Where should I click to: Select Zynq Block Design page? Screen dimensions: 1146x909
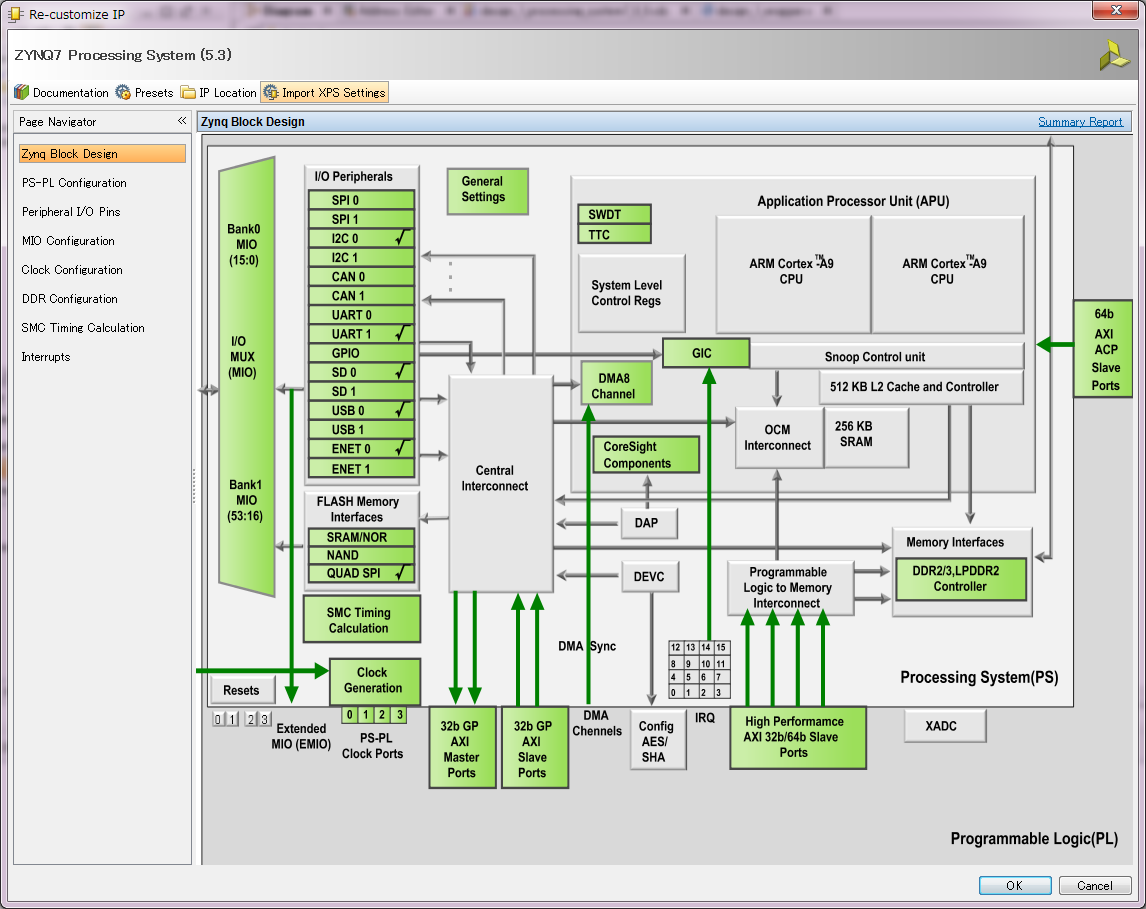tap(102, 153)
